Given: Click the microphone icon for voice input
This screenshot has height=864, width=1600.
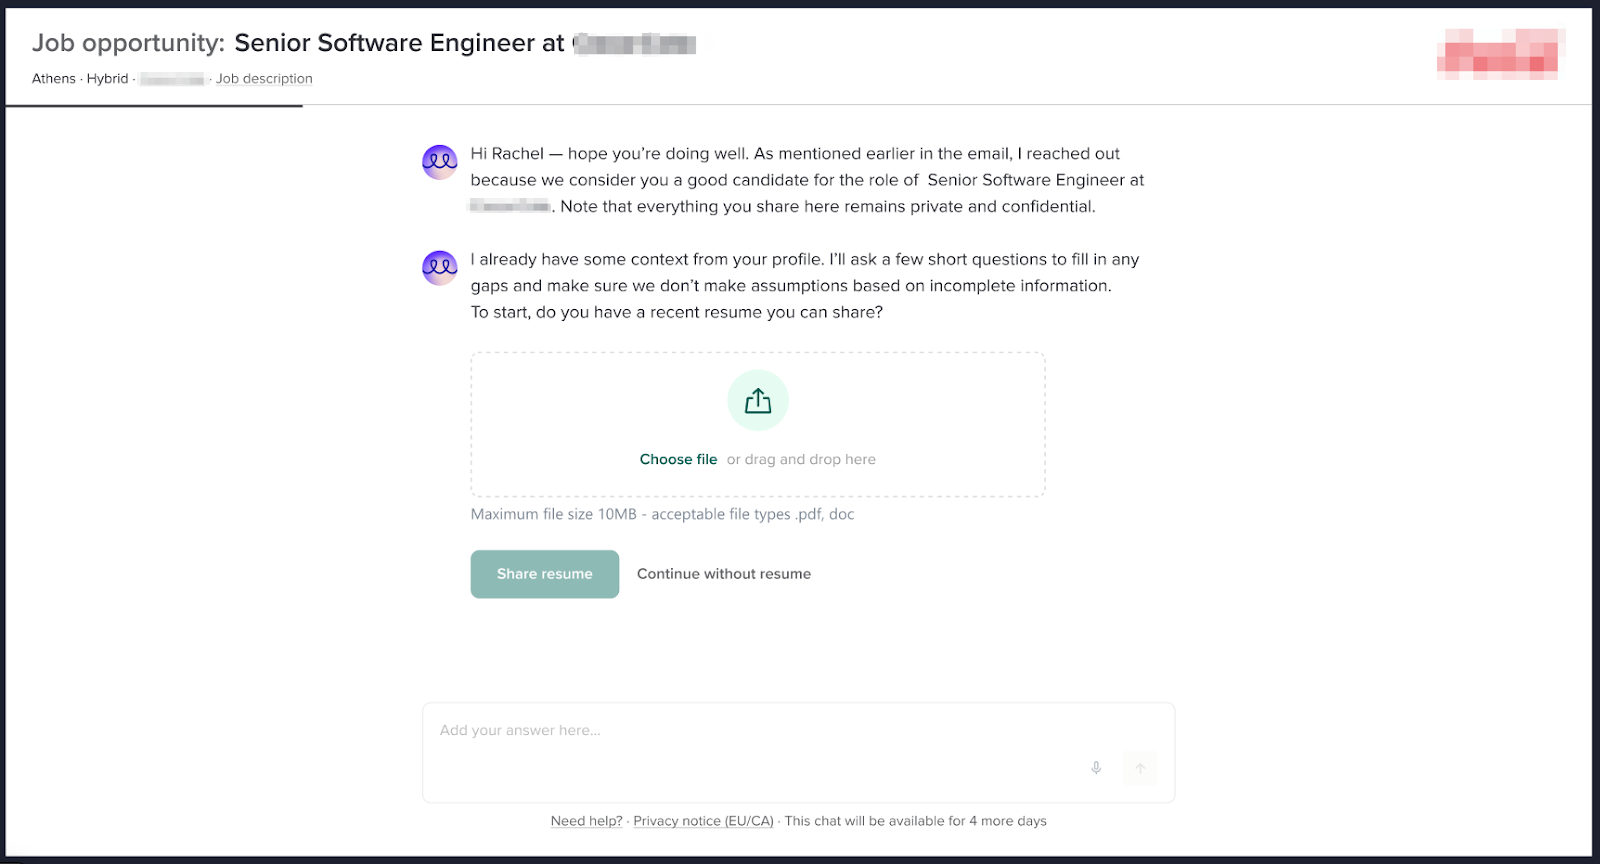Looking at the screenshot, I should (x=1096, y=768).
